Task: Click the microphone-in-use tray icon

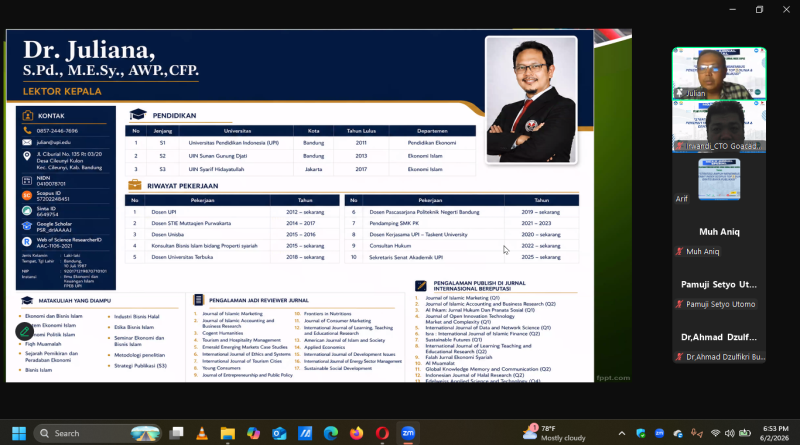Action: pos(696,433)
